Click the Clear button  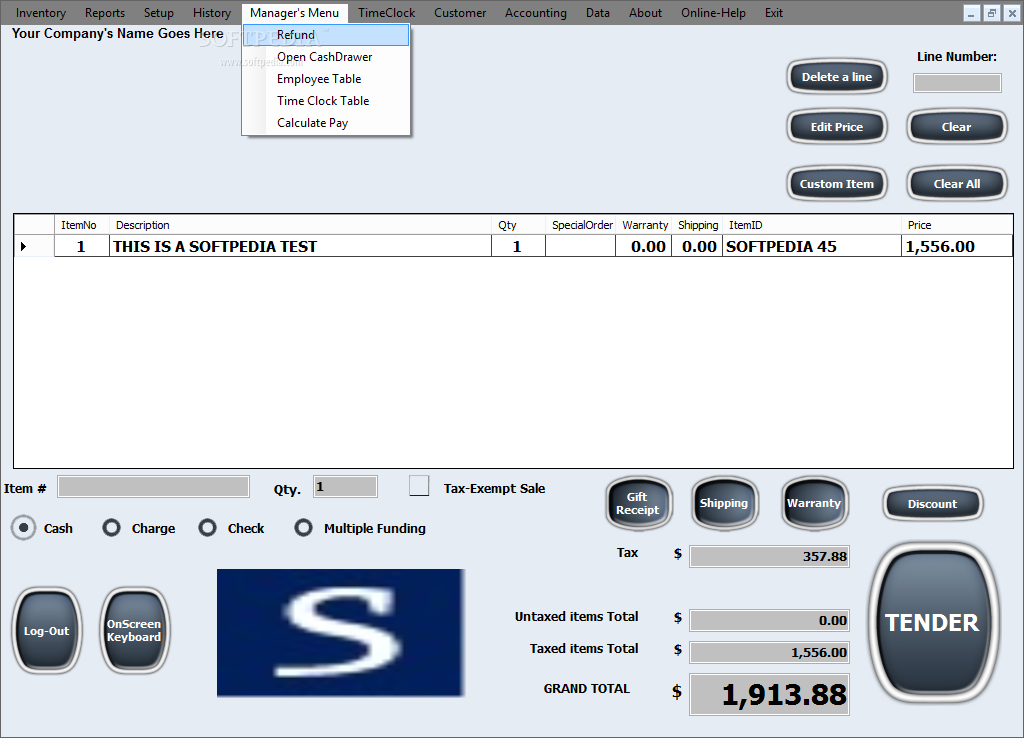click(957, 127)
